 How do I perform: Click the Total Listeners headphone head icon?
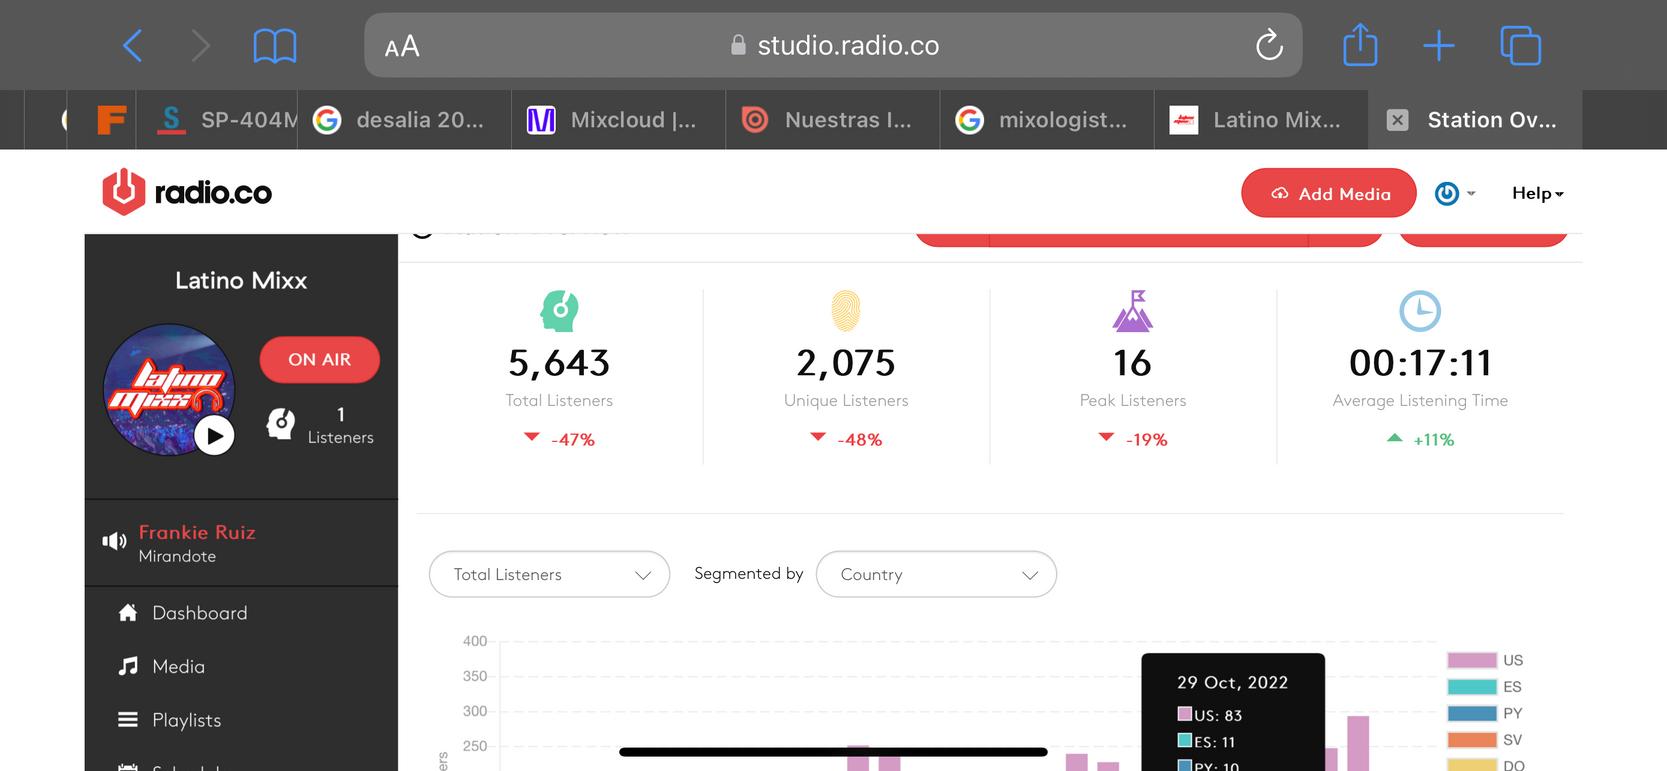(x=559, y=311)
